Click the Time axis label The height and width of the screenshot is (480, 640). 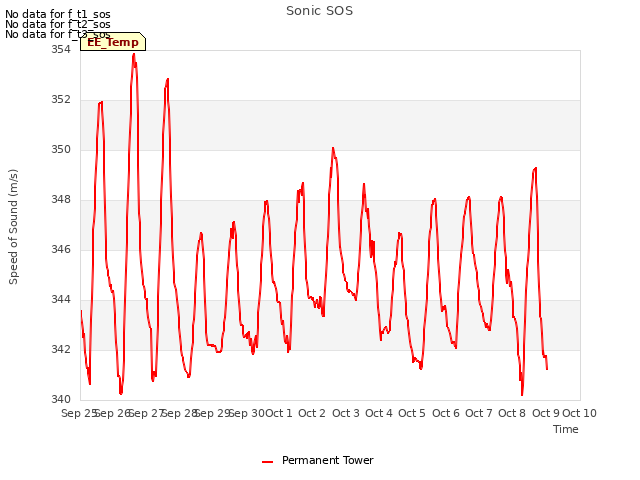tap(566, 429)
